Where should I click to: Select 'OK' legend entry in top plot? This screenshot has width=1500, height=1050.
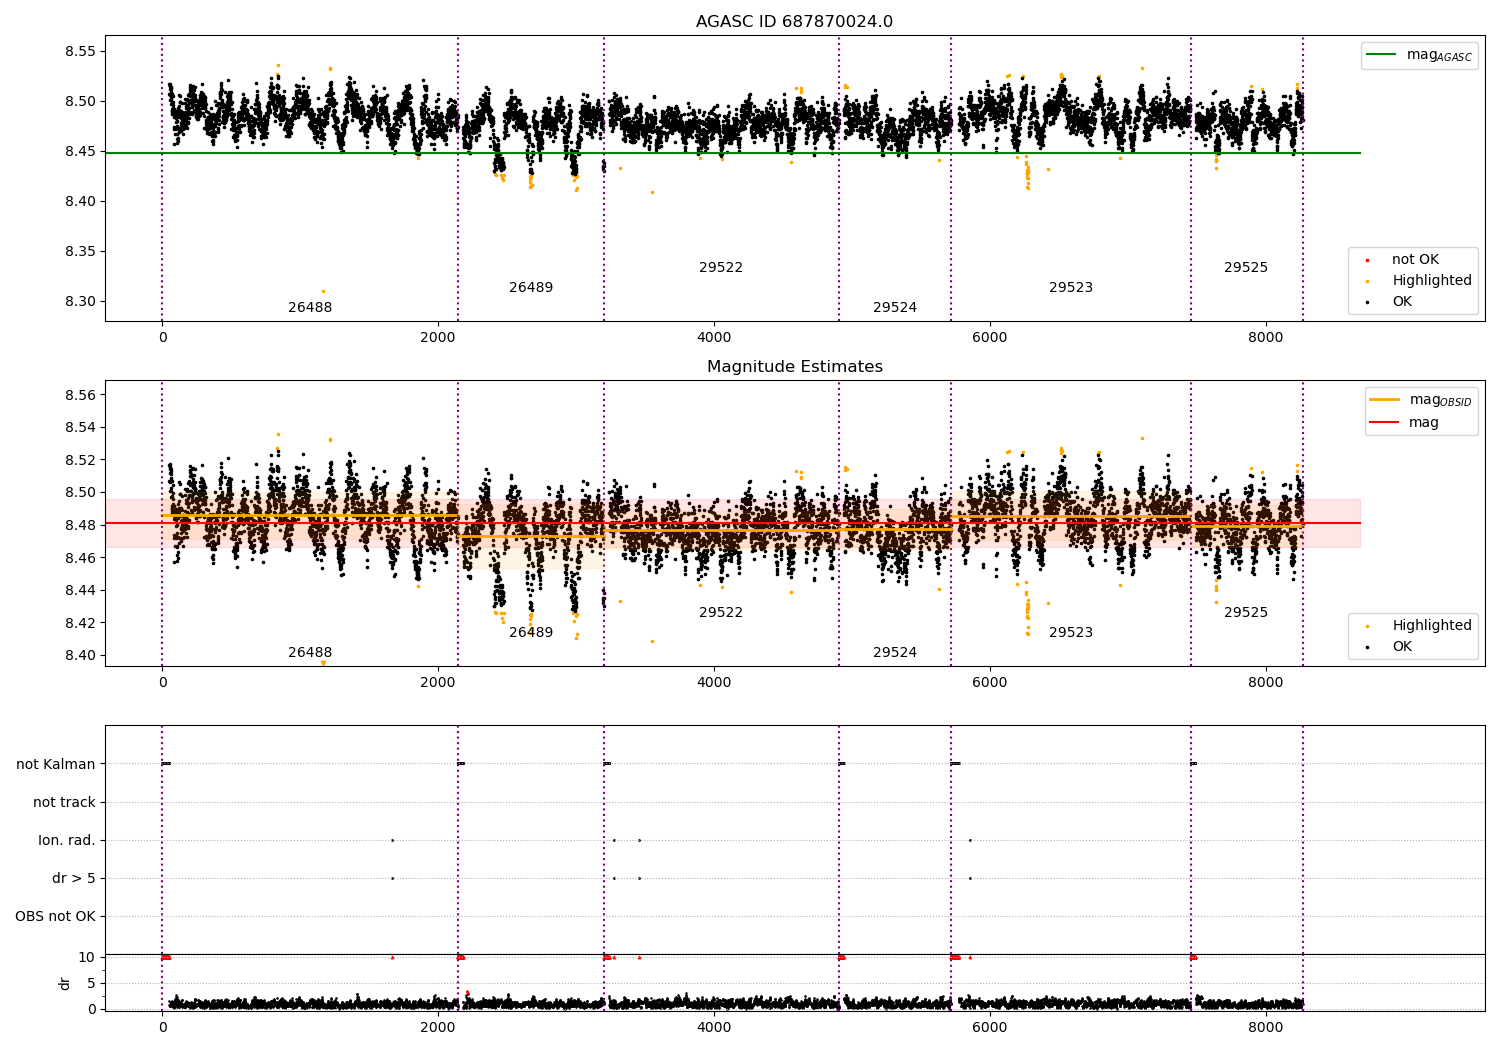[1402, 302]
